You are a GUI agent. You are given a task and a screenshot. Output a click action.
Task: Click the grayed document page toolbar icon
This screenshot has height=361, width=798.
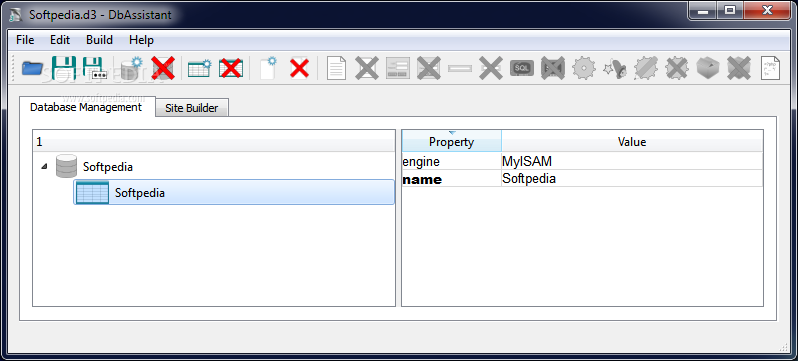tap(336, 68)
